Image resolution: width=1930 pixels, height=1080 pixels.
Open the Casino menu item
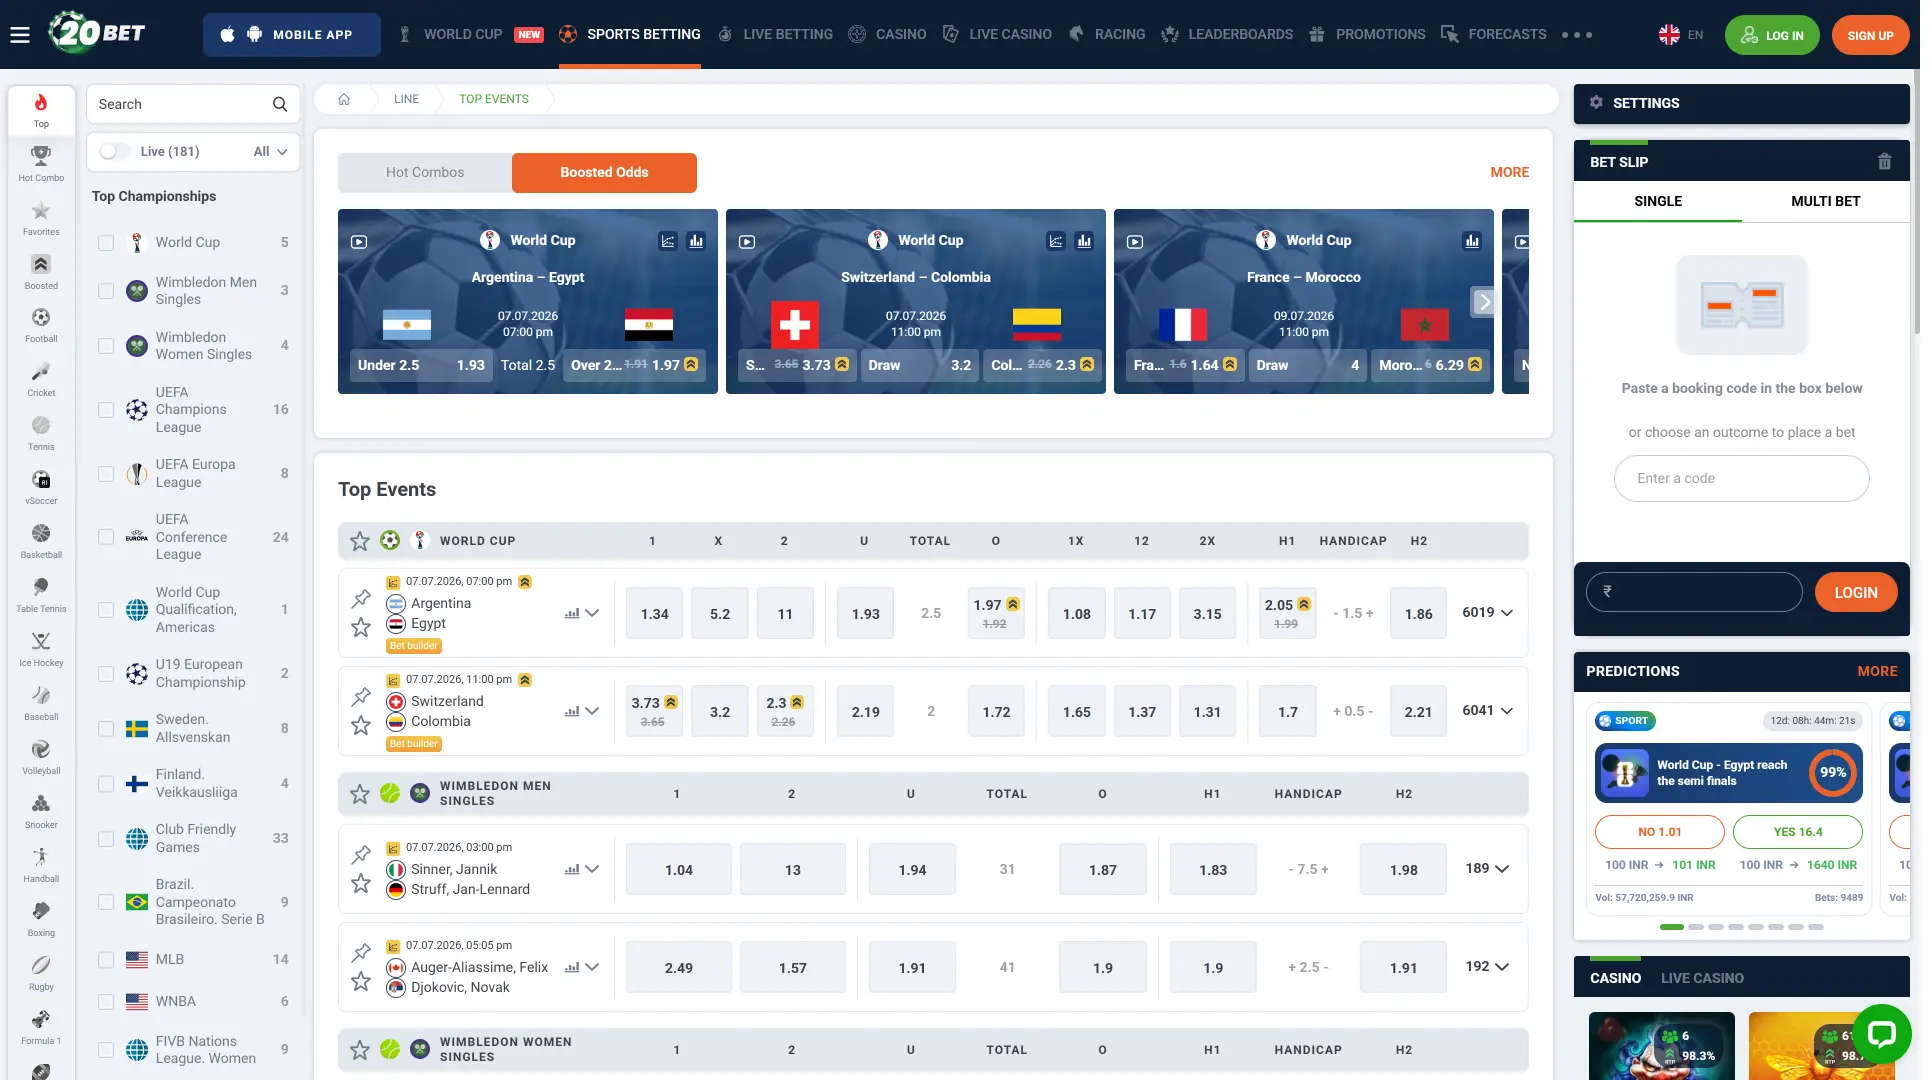tap(887, 35)
